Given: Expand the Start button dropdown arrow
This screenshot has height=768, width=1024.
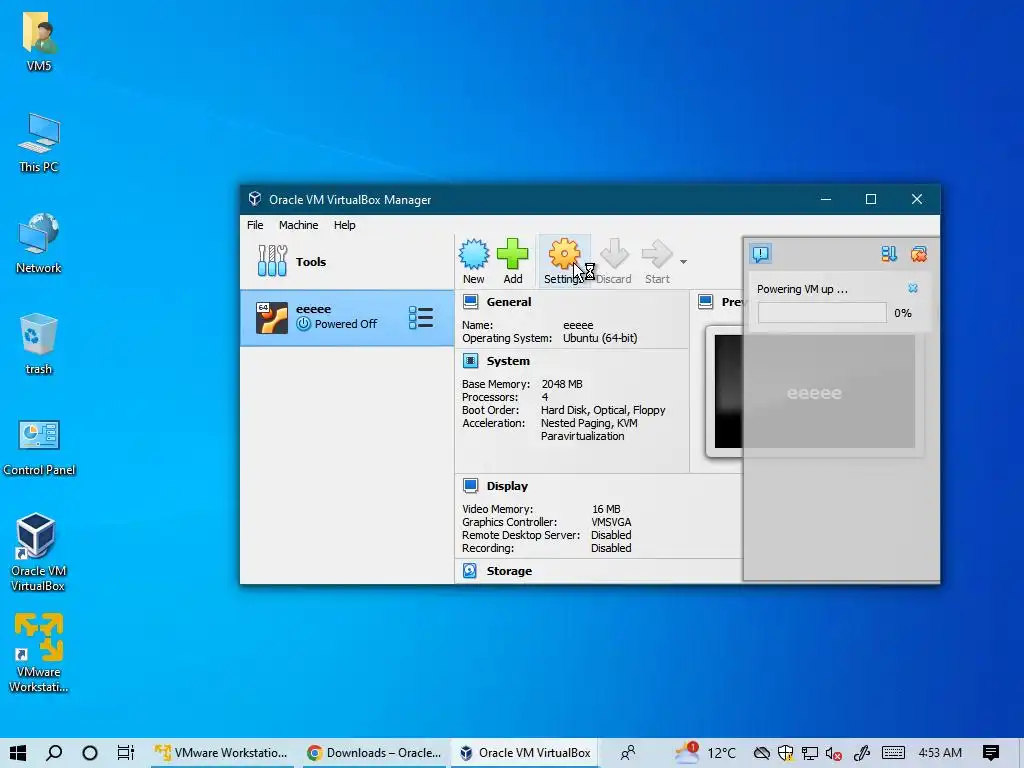Looking at the screenshot, I should [x=683, y=262].
